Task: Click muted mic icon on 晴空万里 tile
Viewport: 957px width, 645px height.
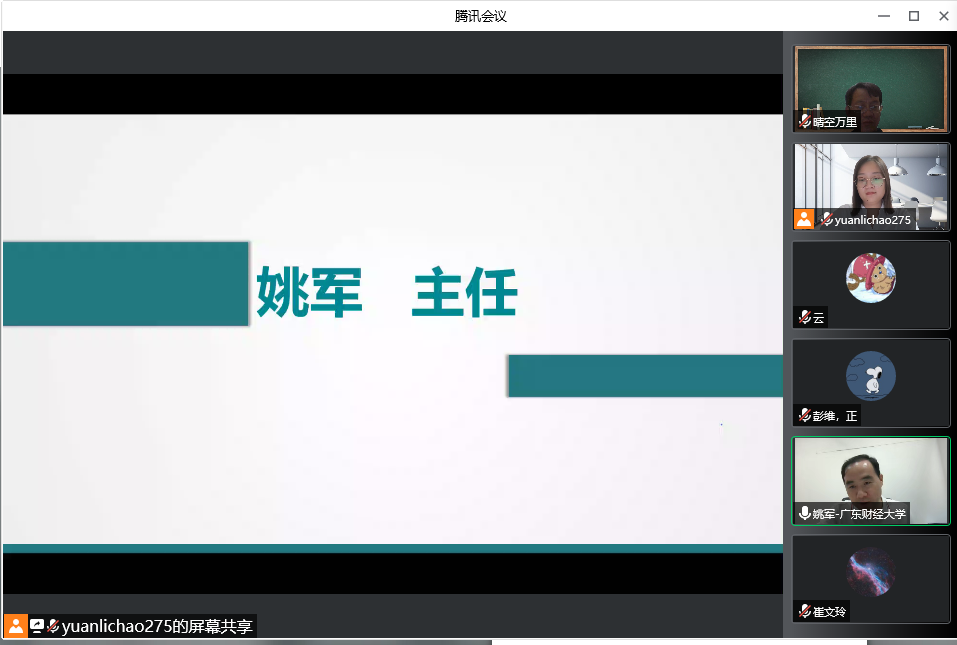Action: pos(805,121)
